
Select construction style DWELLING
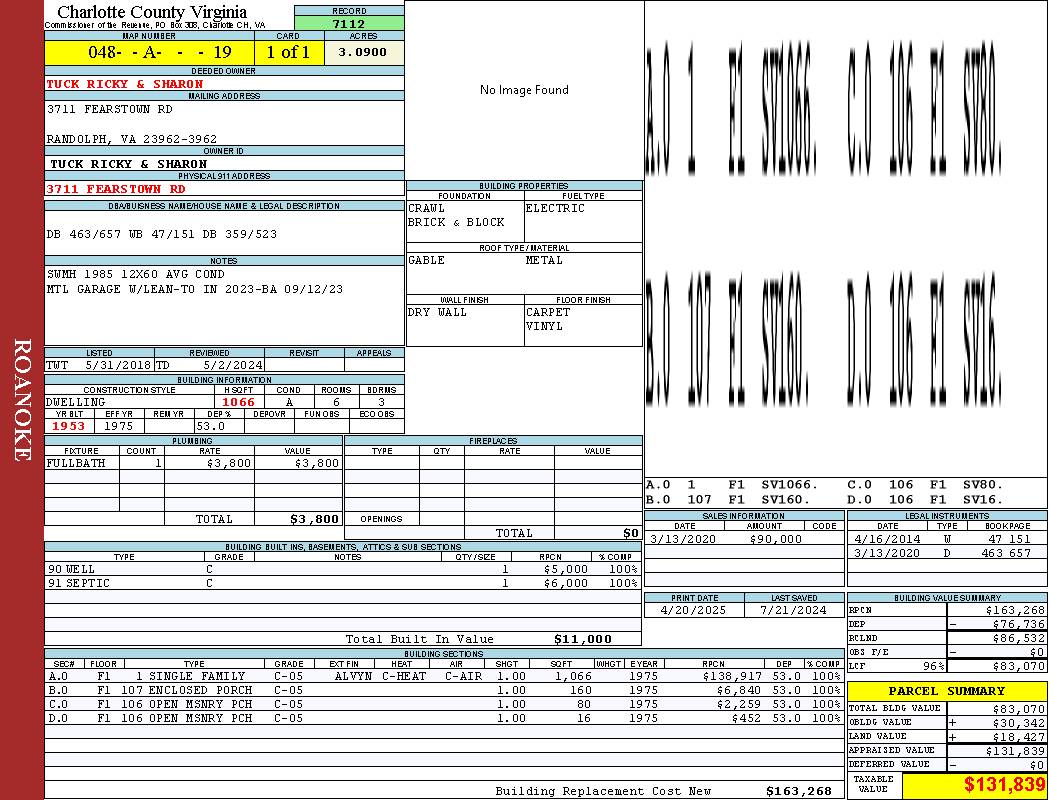(x=76, y=402)
